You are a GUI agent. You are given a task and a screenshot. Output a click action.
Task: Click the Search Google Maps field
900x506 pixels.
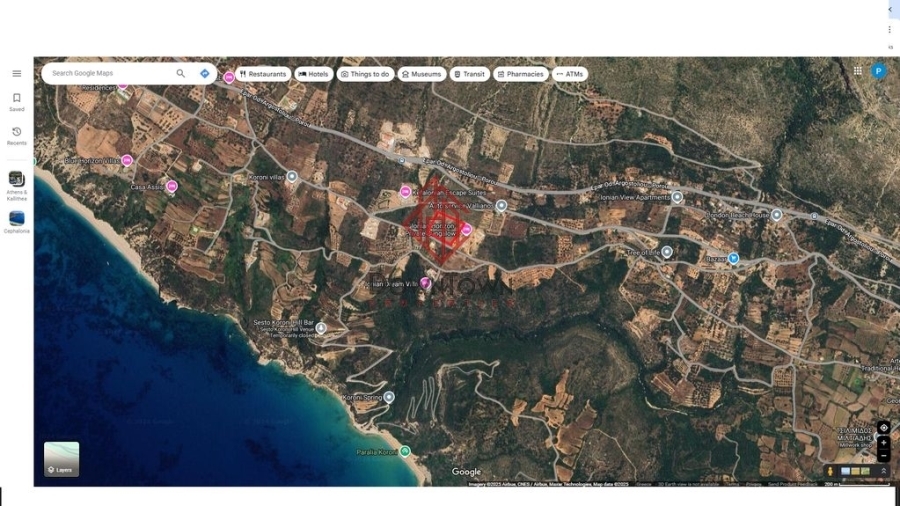(x=110, y=73)
